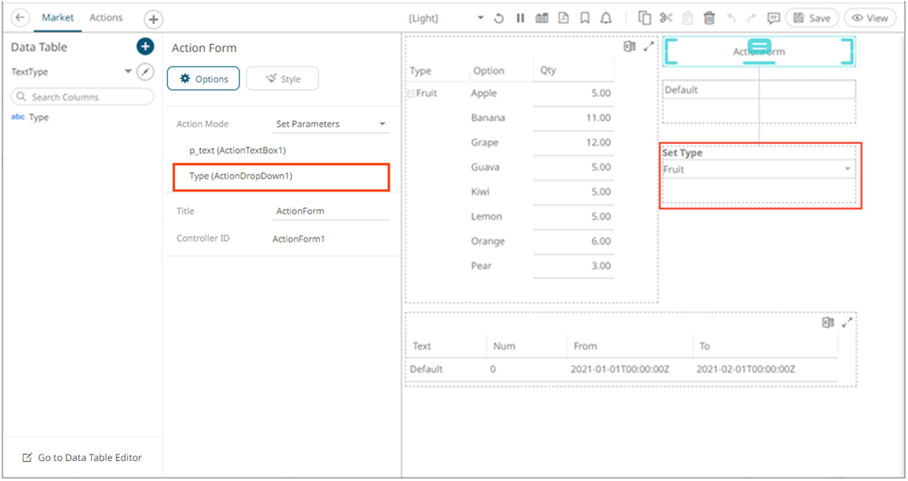
Task: Maximize the fruit table visualization
Action: [x=649, y=46]
